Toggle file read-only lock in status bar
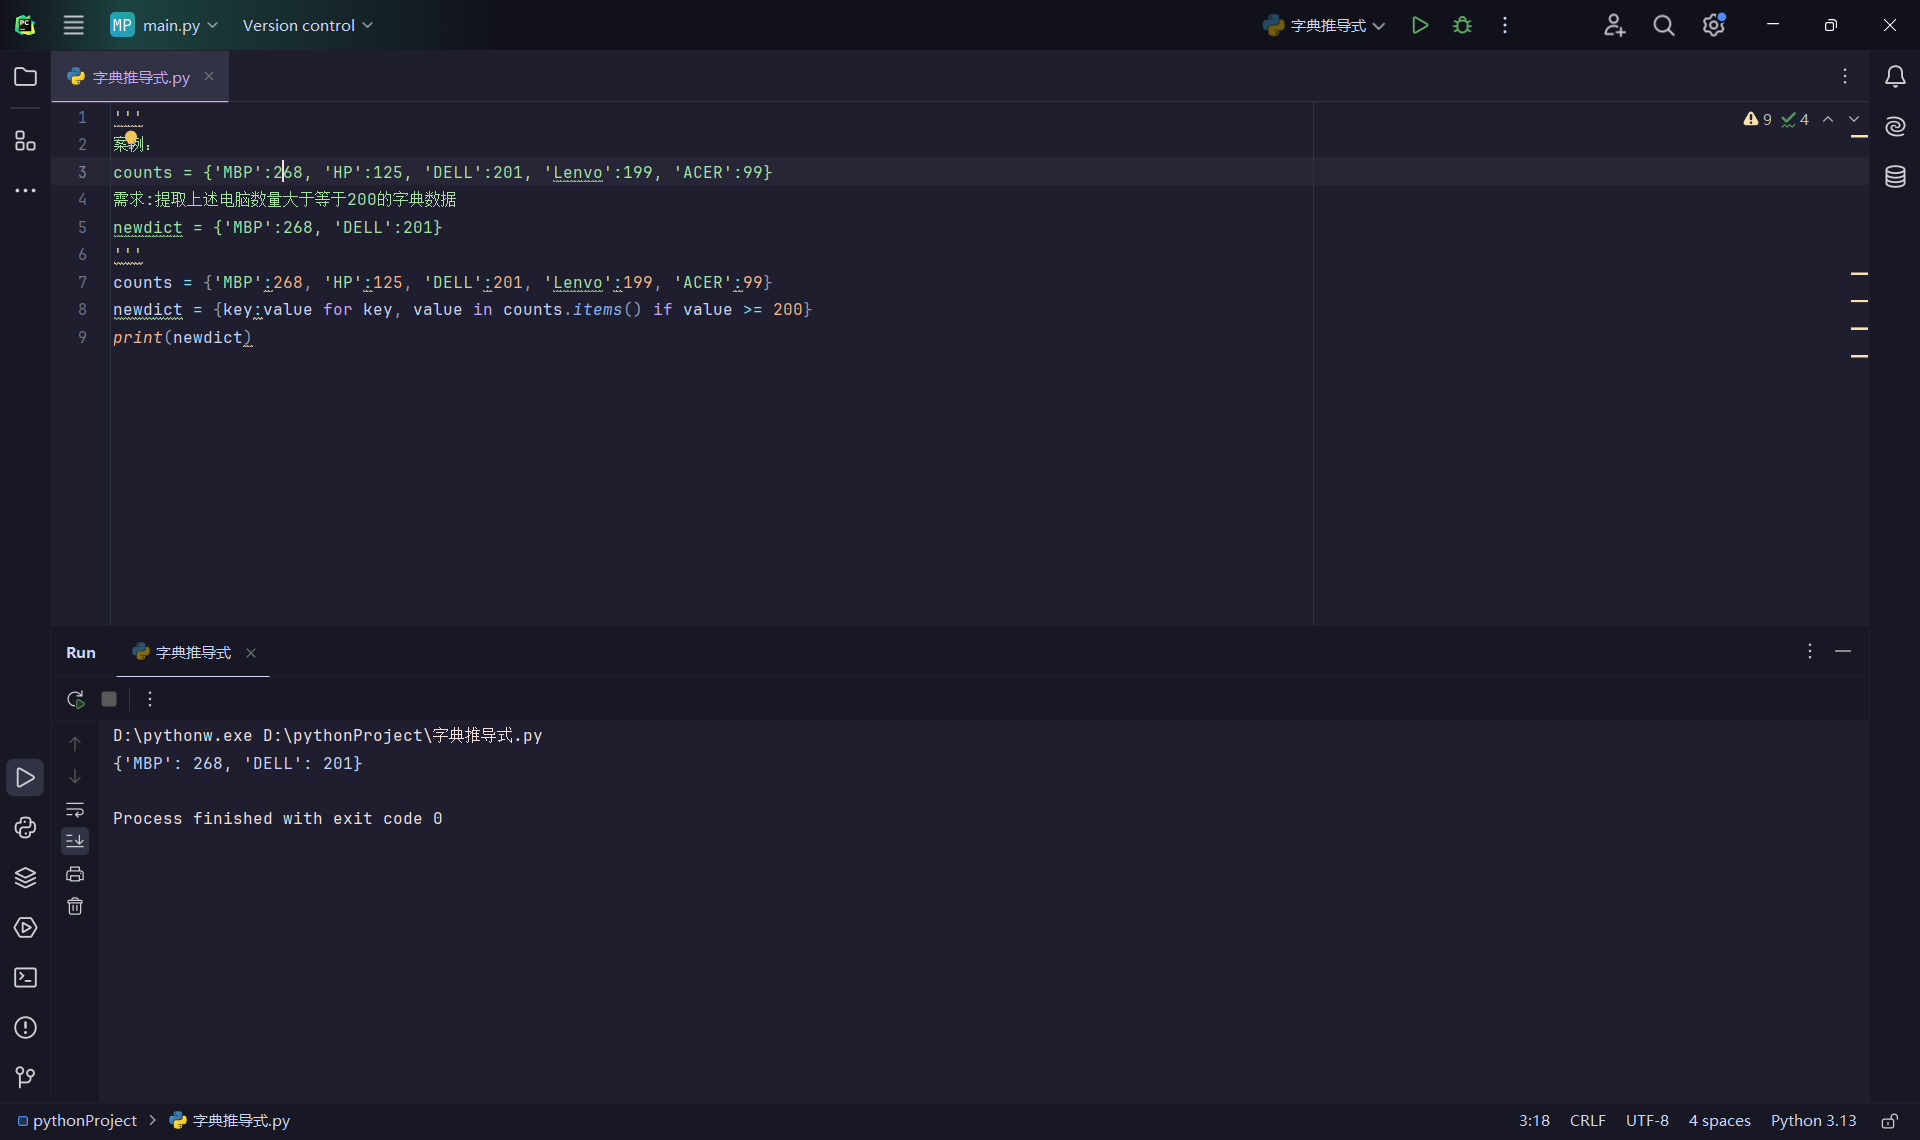Image resolution: width=1920 pixels, height=1140 pixels. 1889,1121
